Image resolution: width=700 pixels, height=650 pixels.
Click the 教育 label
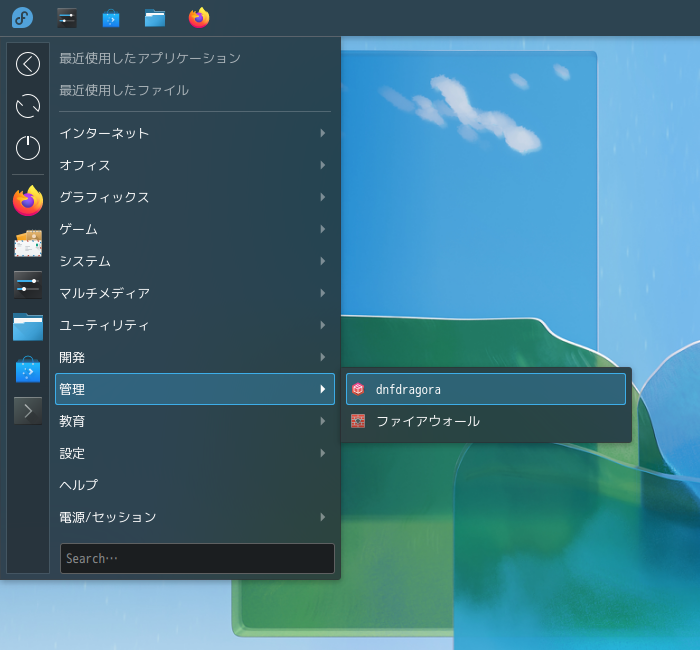click(x=72, y=421)
